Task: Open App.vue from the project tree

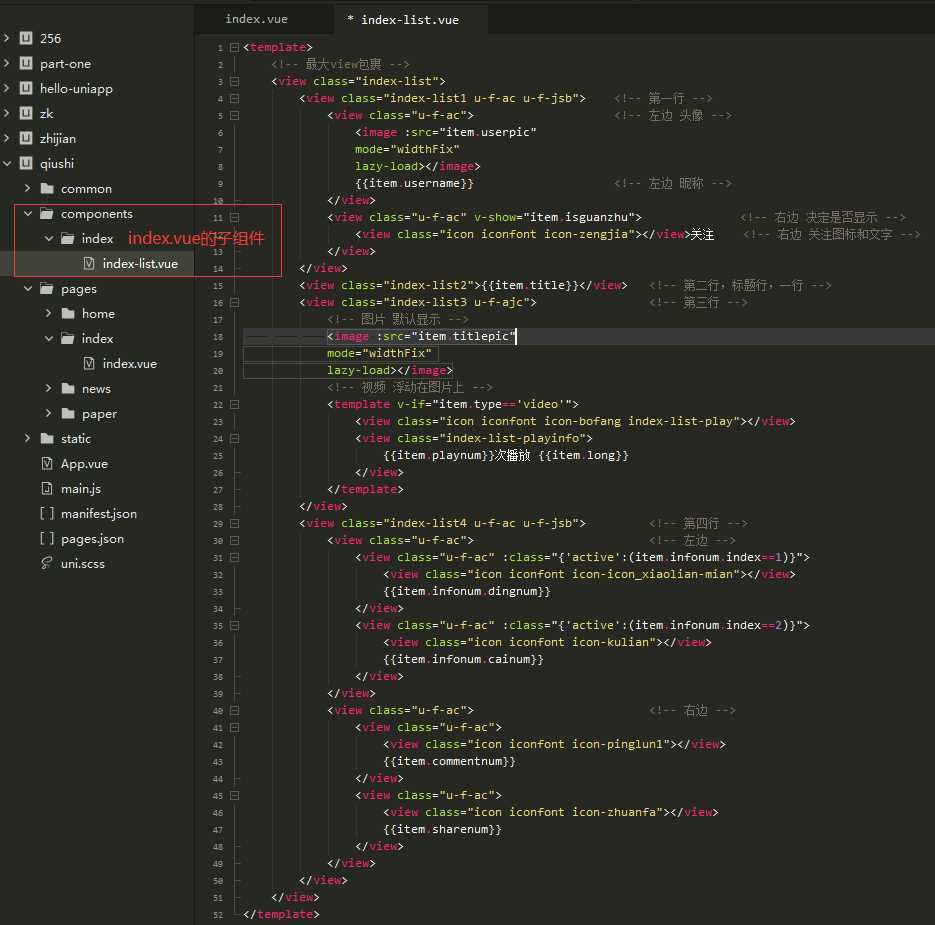Action: point(84,464)
